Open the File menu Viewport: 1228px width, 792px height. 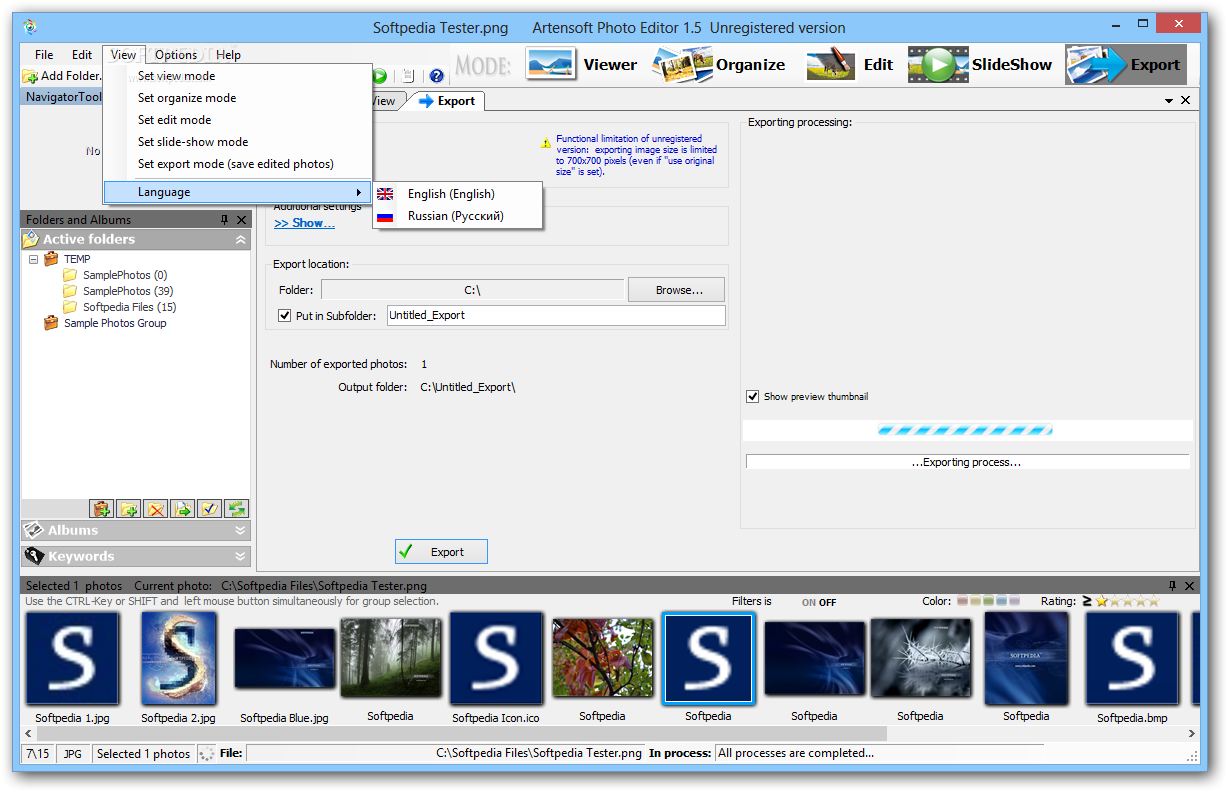[x=44, y=55]
